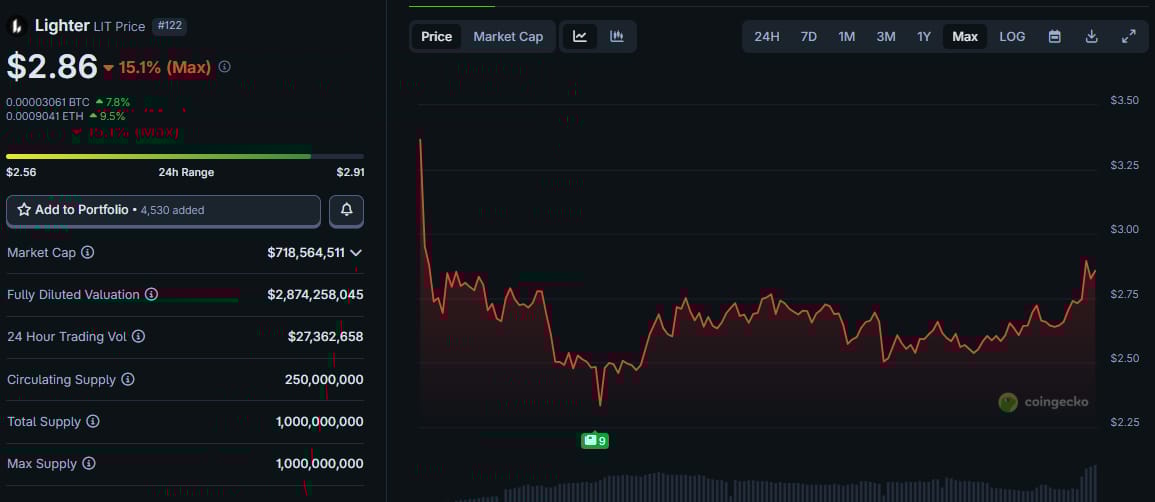Set chart range to 1M

point(846,36)
